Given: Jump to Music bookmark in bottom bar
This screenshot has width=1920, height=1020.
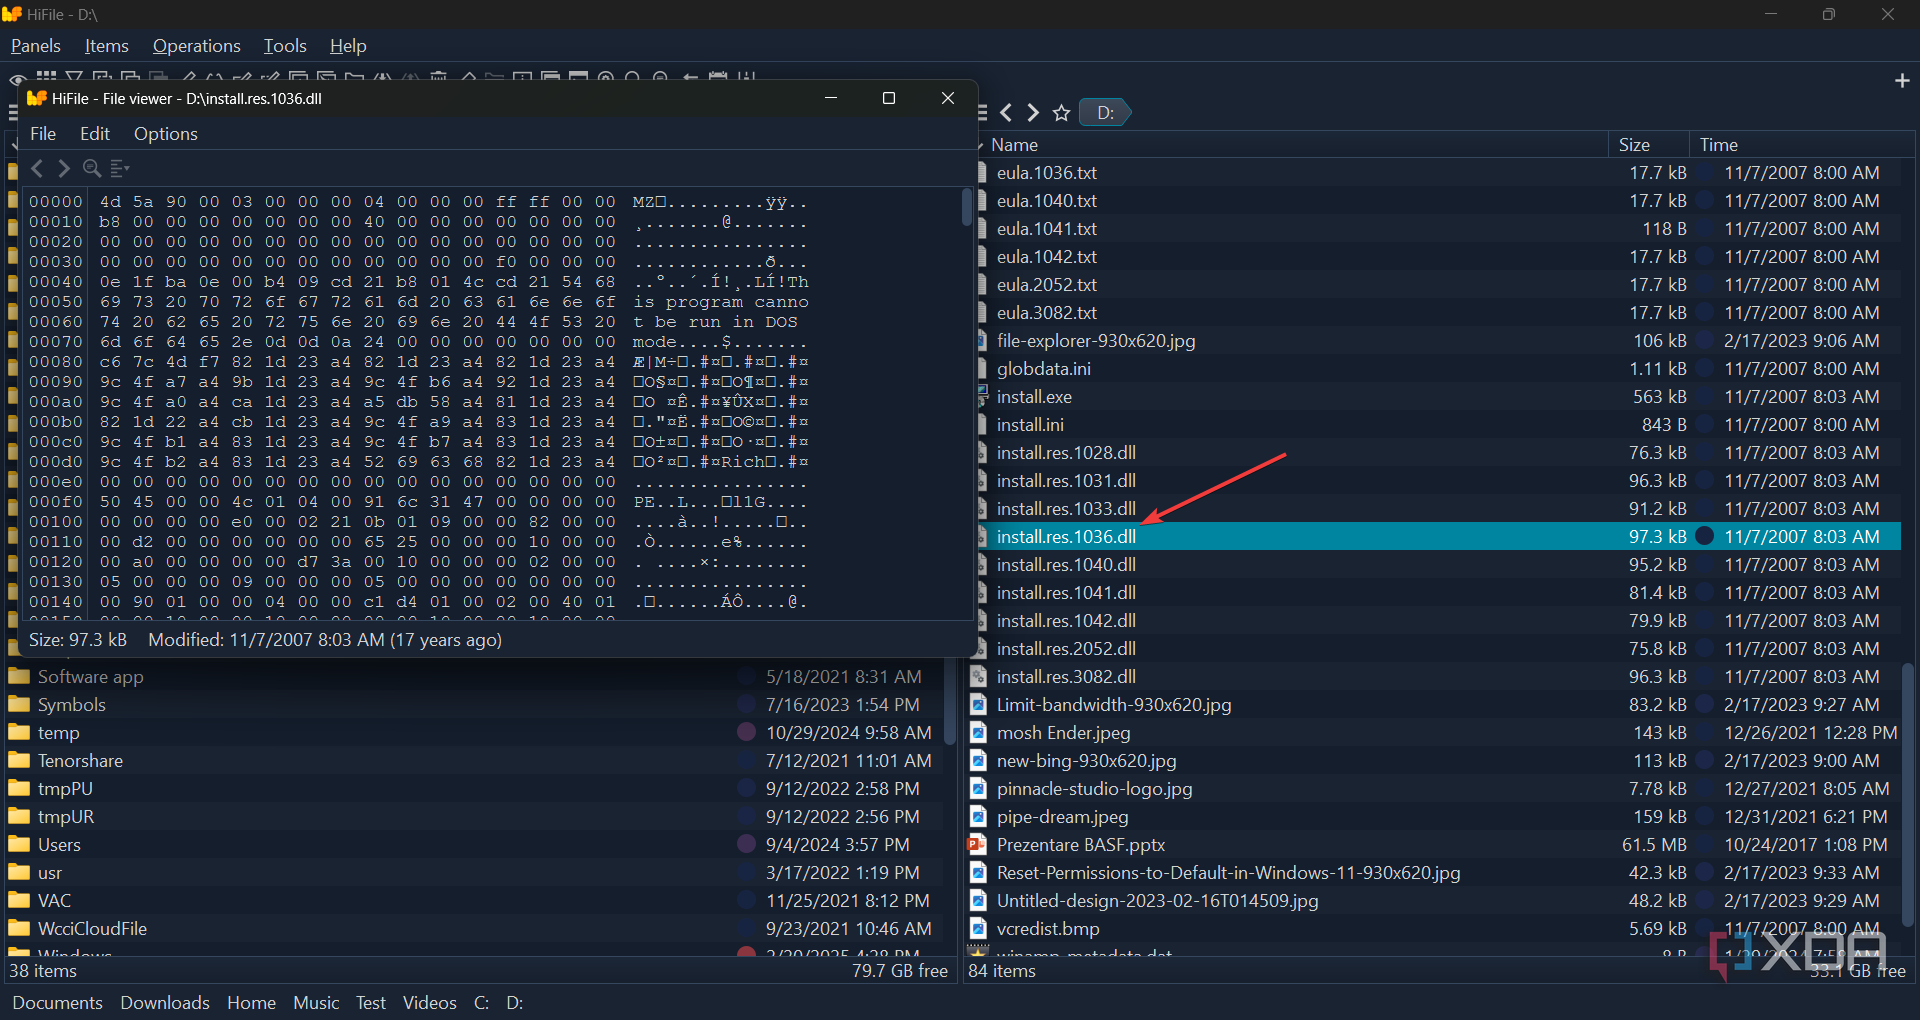Looking at the screenshot, I should pos(316,1003).
